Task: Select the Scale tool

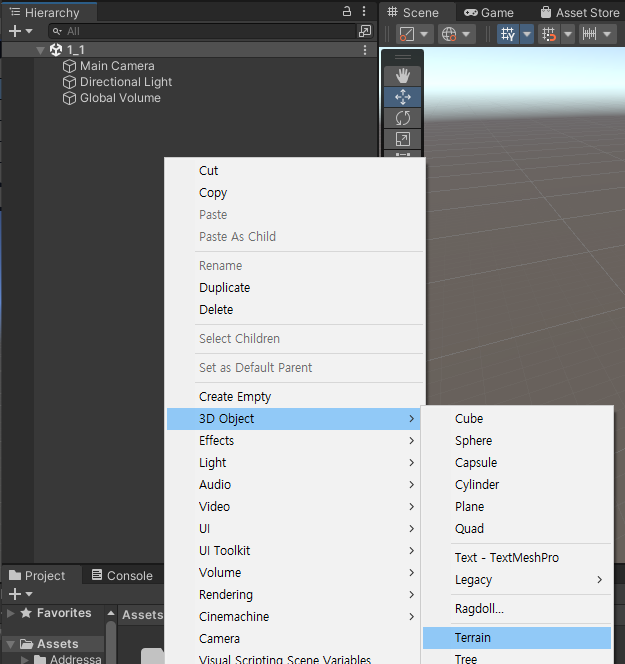Action: pyautogui.click(x=402, y=139)
